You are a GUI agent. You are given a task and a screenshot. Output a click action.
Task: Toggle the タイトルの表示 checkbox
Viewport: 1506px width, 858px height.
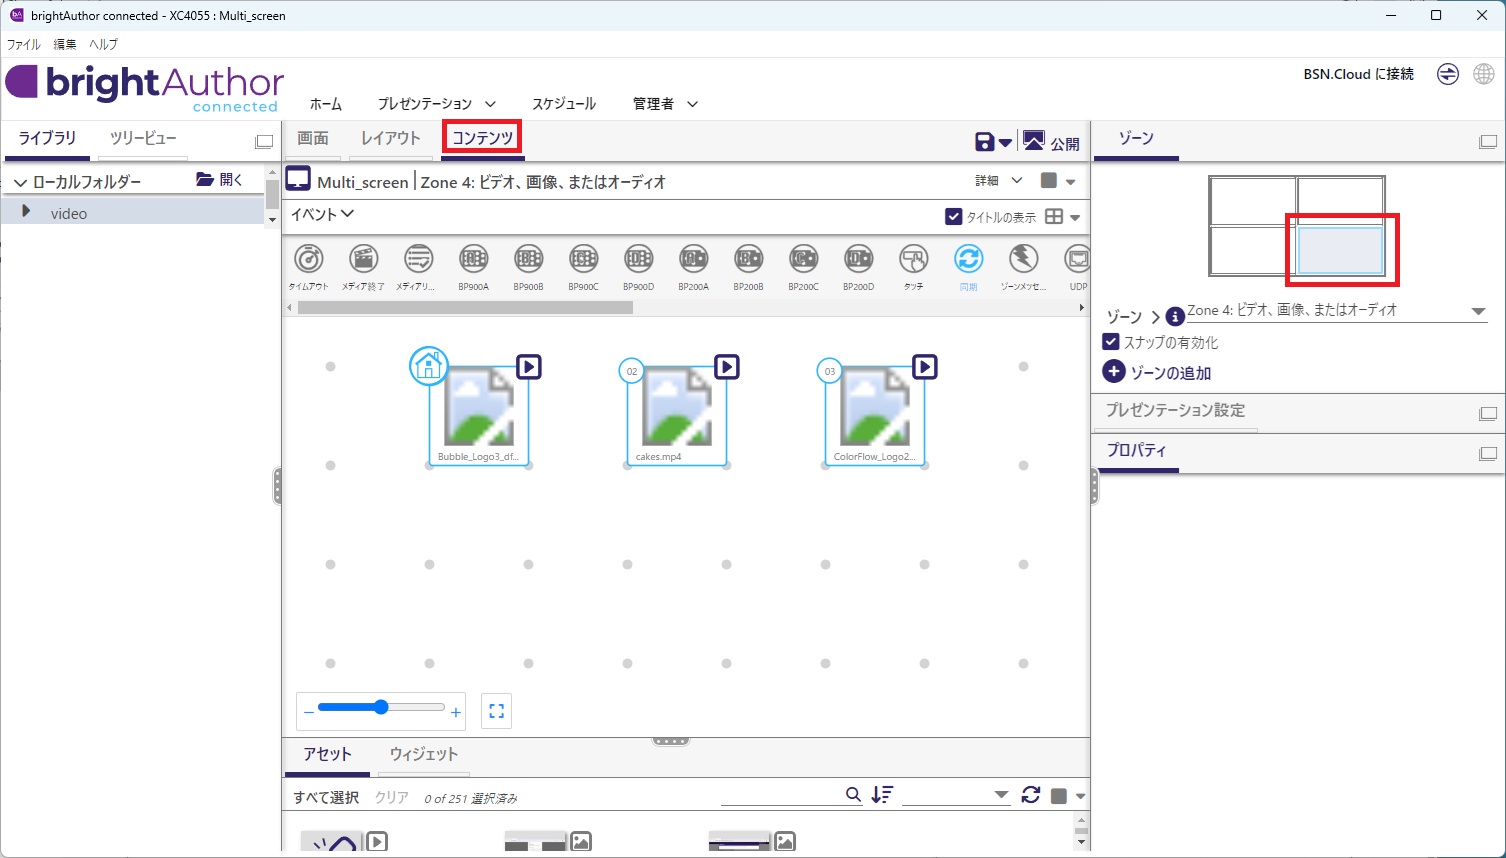coord(954,216)
